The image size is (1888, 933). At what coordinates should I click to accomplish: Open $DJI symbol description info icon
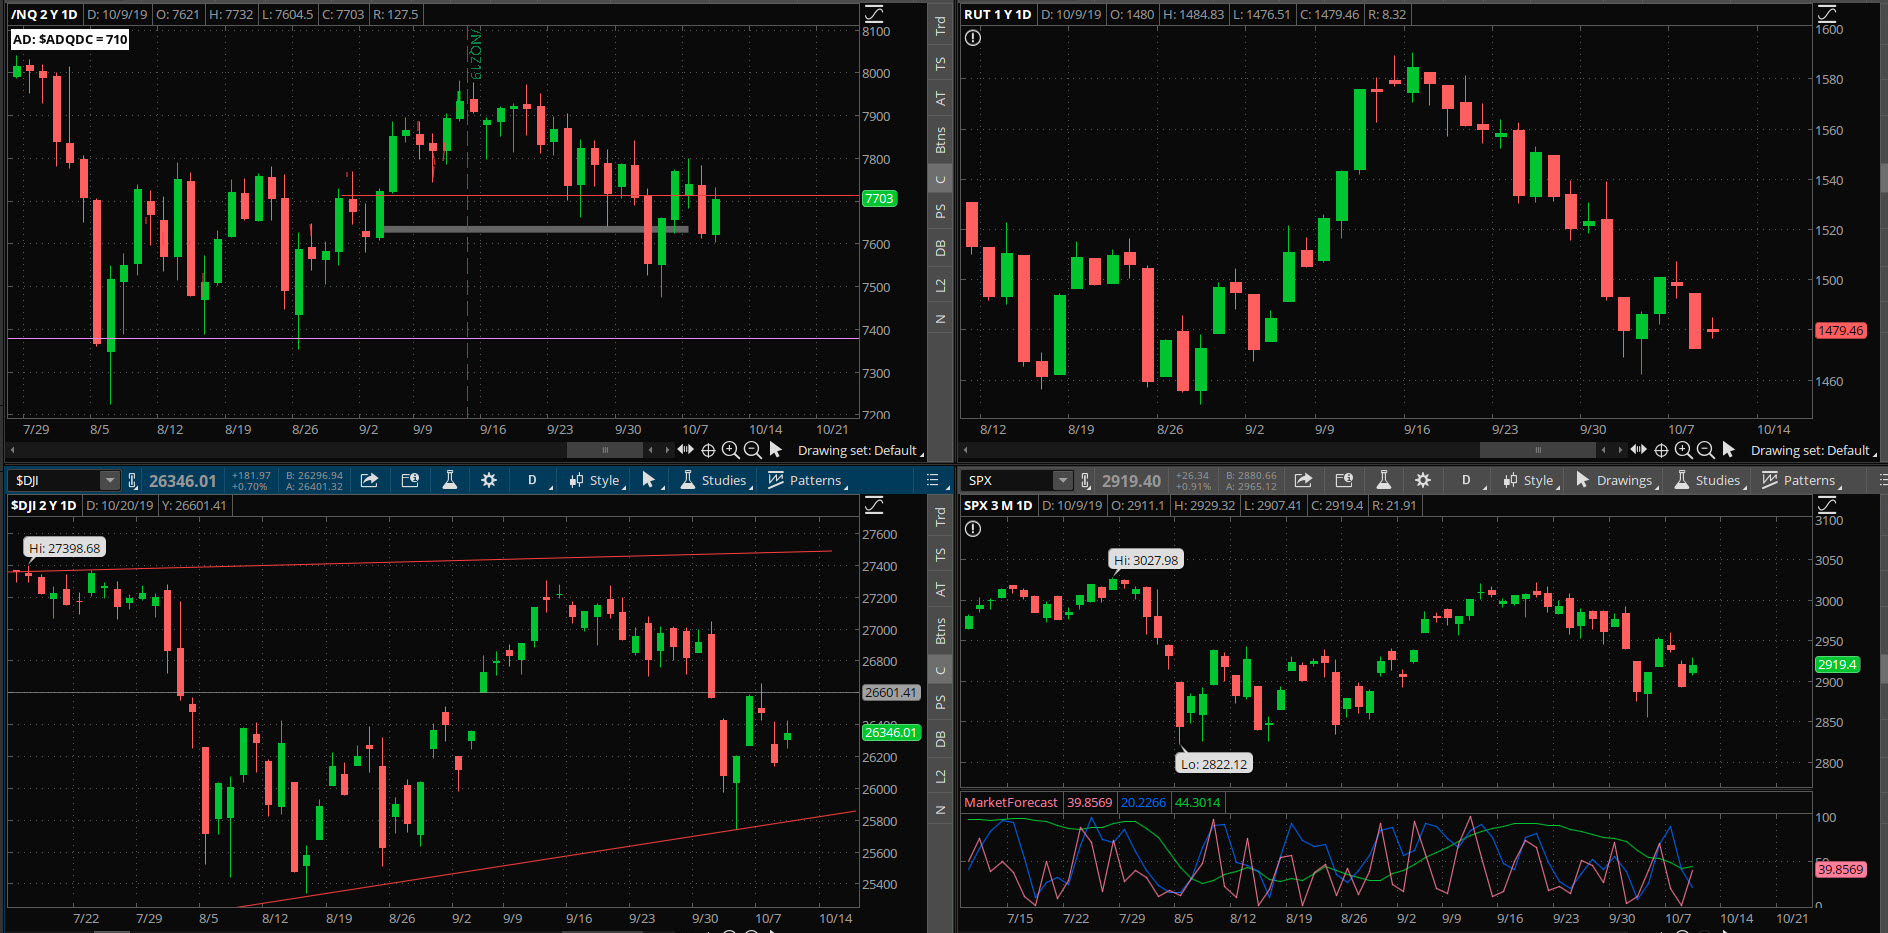click(410, 480)
